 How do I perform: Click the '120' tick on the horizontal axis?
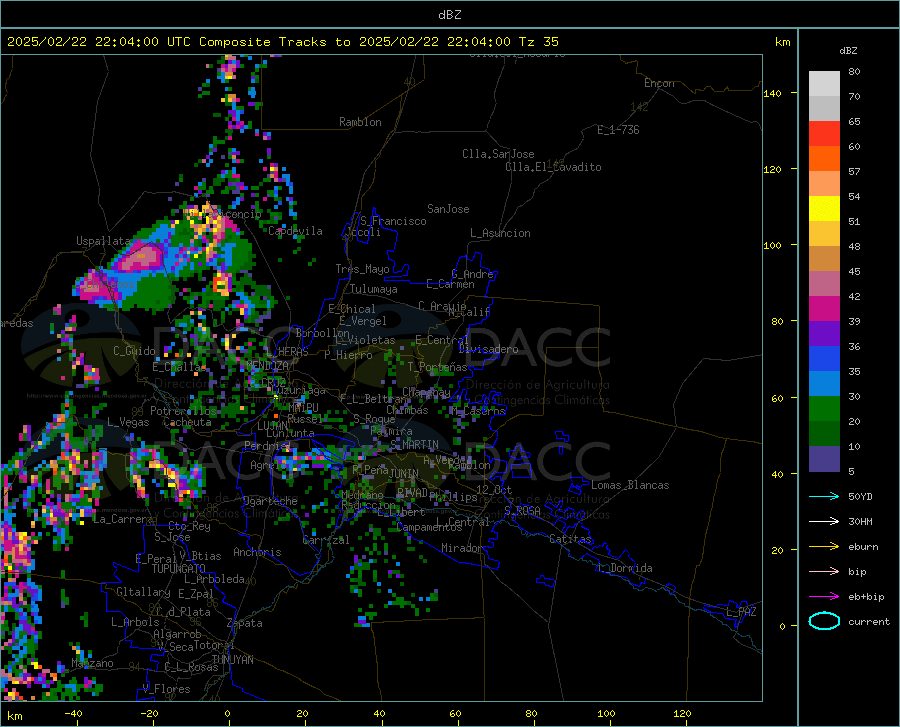pyautogui.click(x=682, y=713)
